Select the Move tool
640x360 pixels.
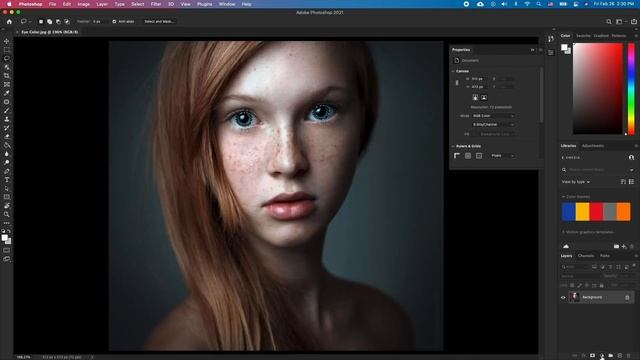pos(7,41)
